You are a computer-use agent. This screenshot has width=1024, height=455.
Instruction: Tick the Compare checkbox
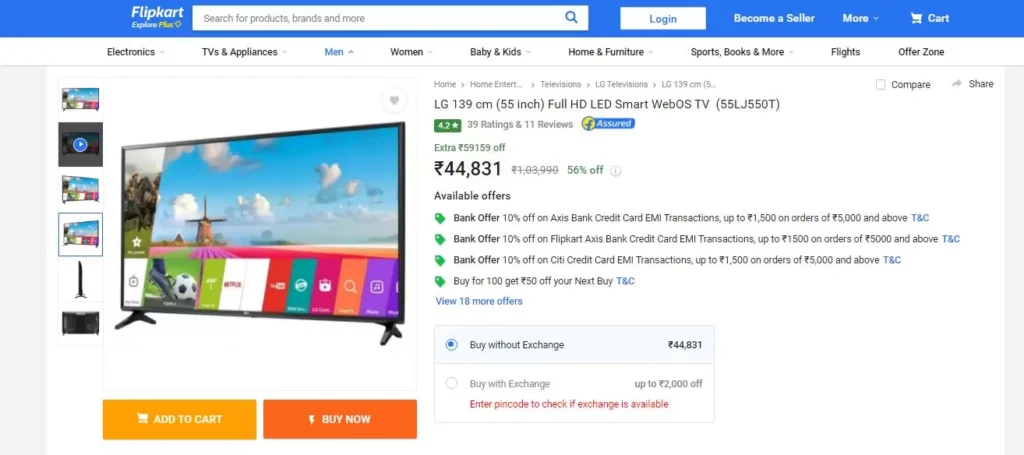(880, 84)
